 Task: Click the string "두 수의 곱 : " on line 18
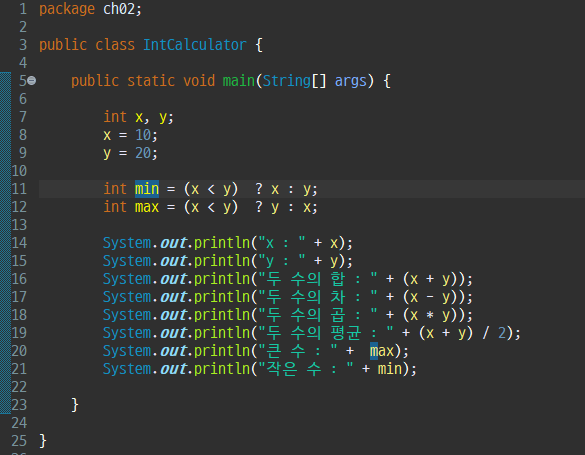coord(318,315)
